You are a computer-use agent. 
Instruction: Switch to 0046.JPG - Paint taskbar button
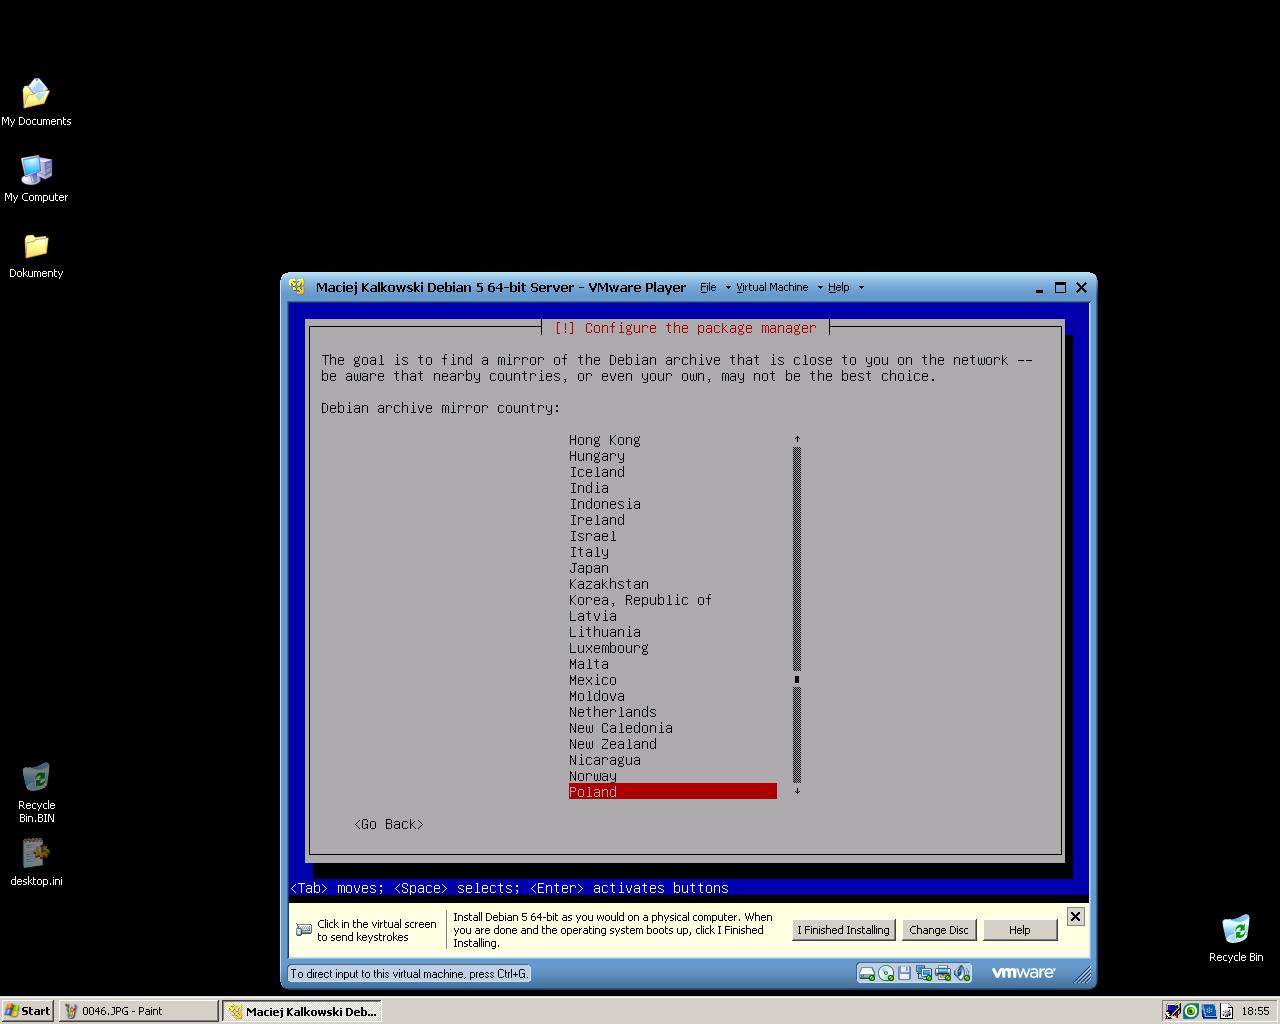click(x=138, y=1011)
